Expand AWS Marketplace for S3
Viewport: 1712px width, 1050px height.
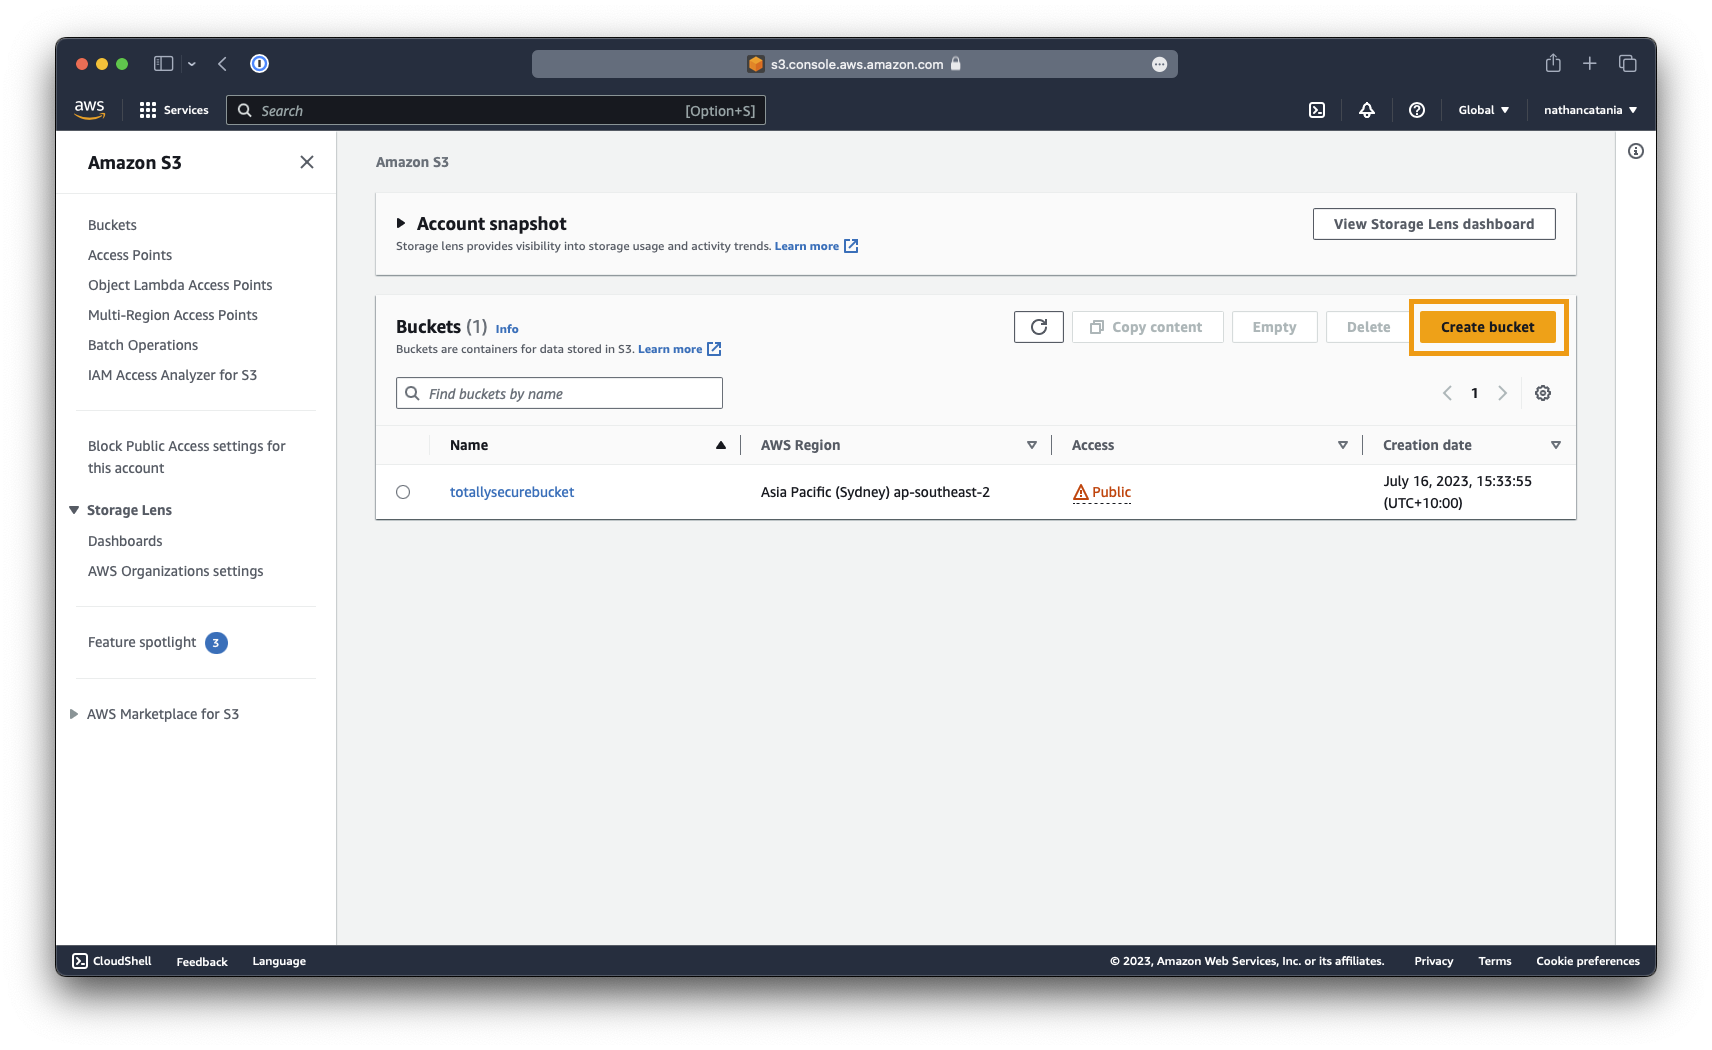point(74,714)
